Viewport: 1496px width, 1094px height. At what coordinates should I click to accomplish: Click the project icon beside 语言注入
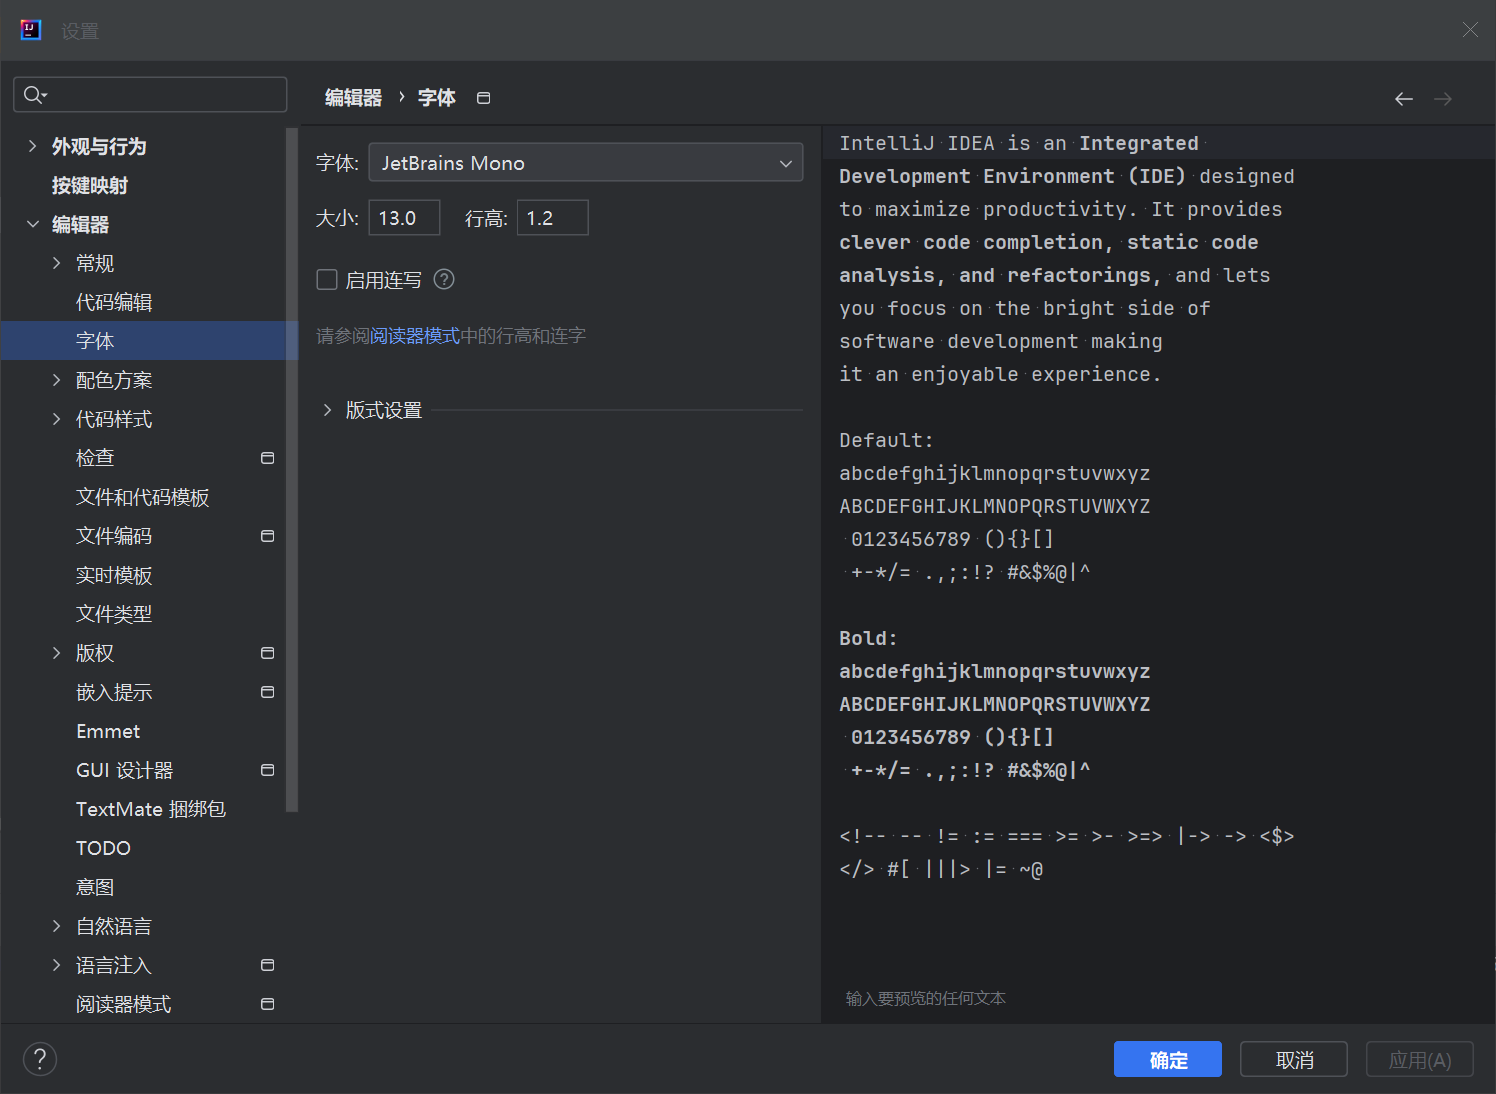(x=267, y=965)
